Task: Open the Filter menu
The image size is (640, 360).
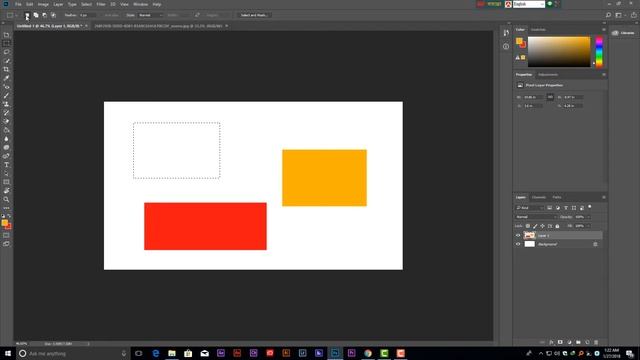Action: (x=101, y=4)
